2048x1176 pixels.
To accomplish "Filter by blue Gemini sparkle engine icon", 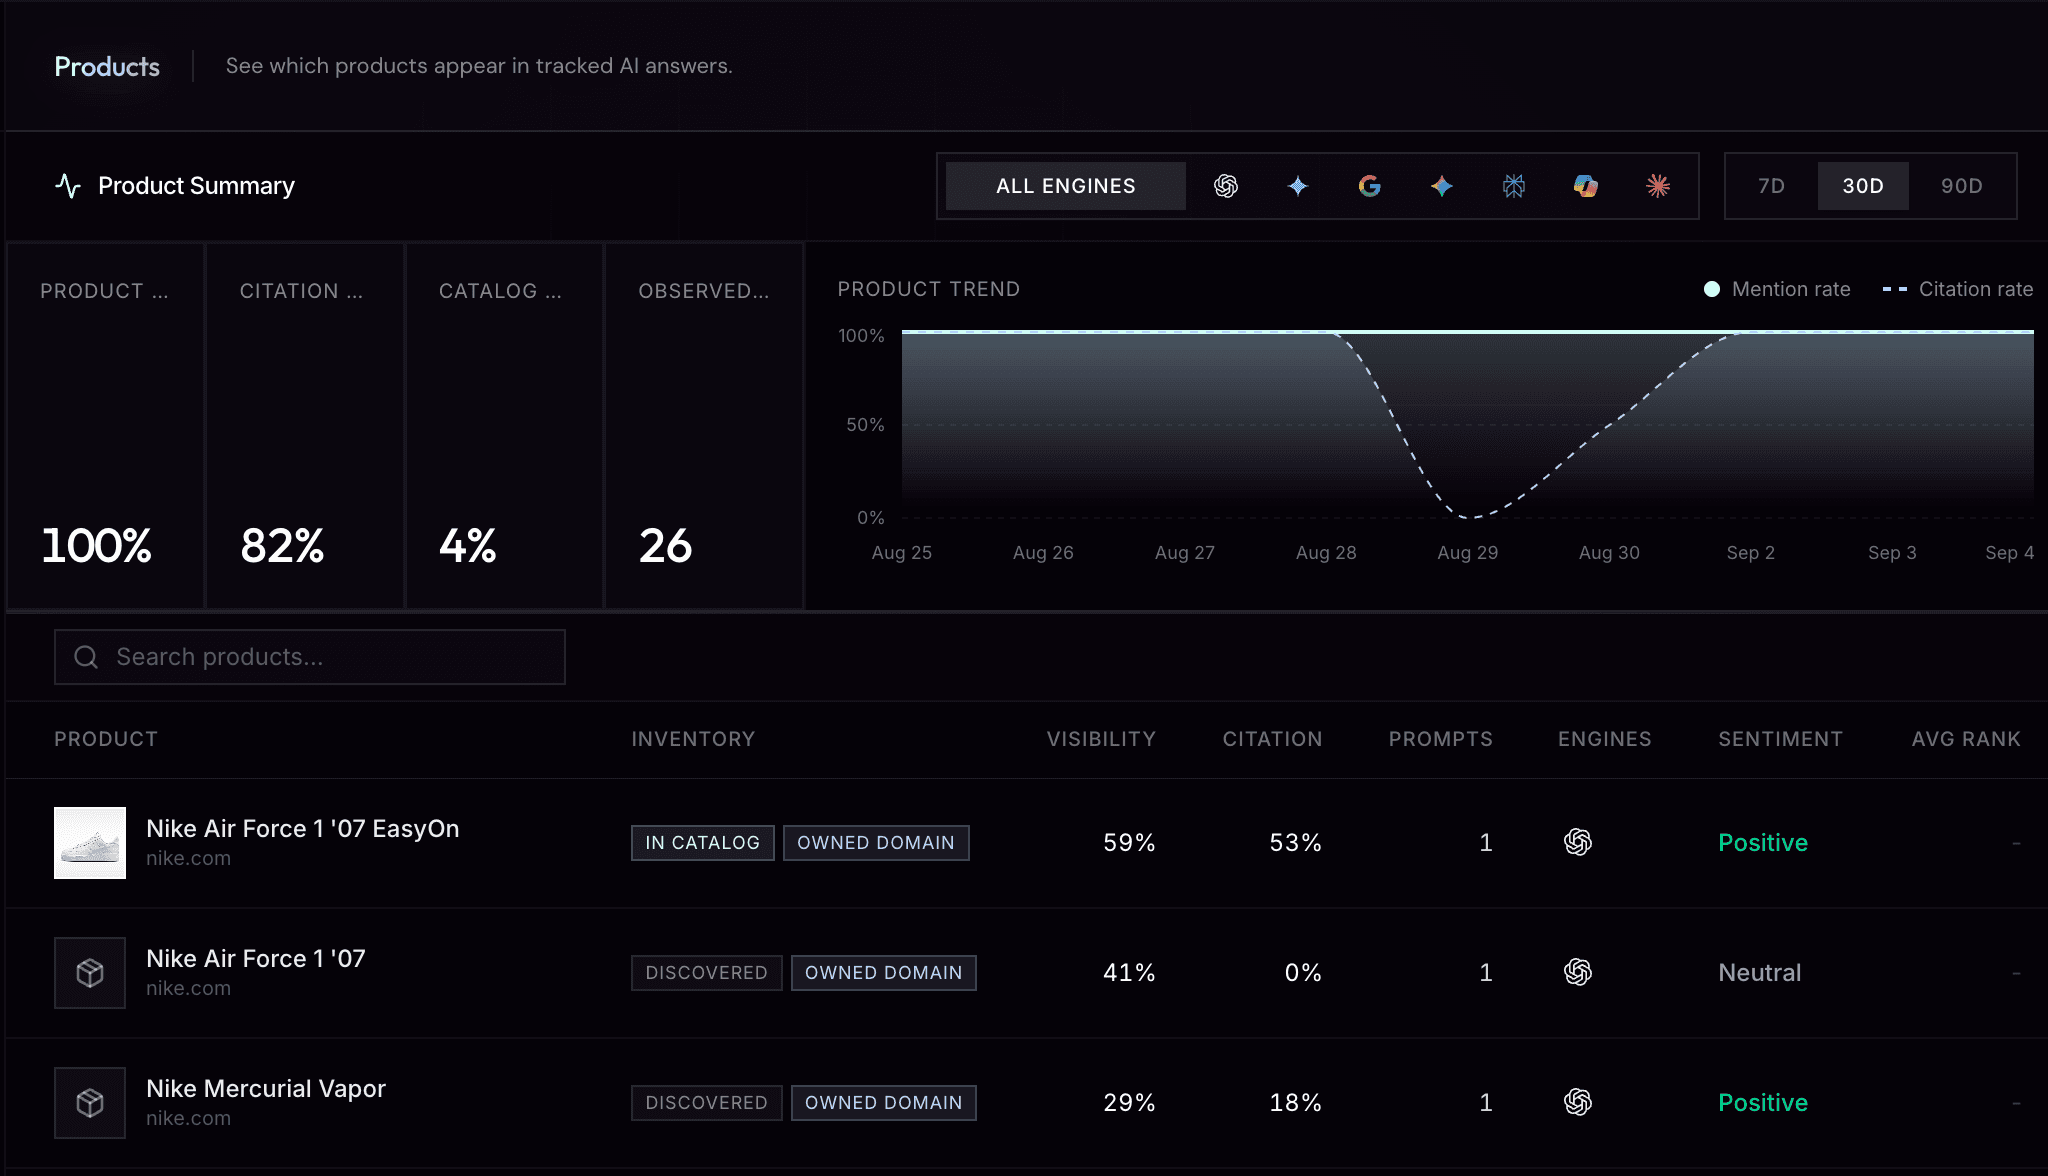I will click(x=1298, y=186).
